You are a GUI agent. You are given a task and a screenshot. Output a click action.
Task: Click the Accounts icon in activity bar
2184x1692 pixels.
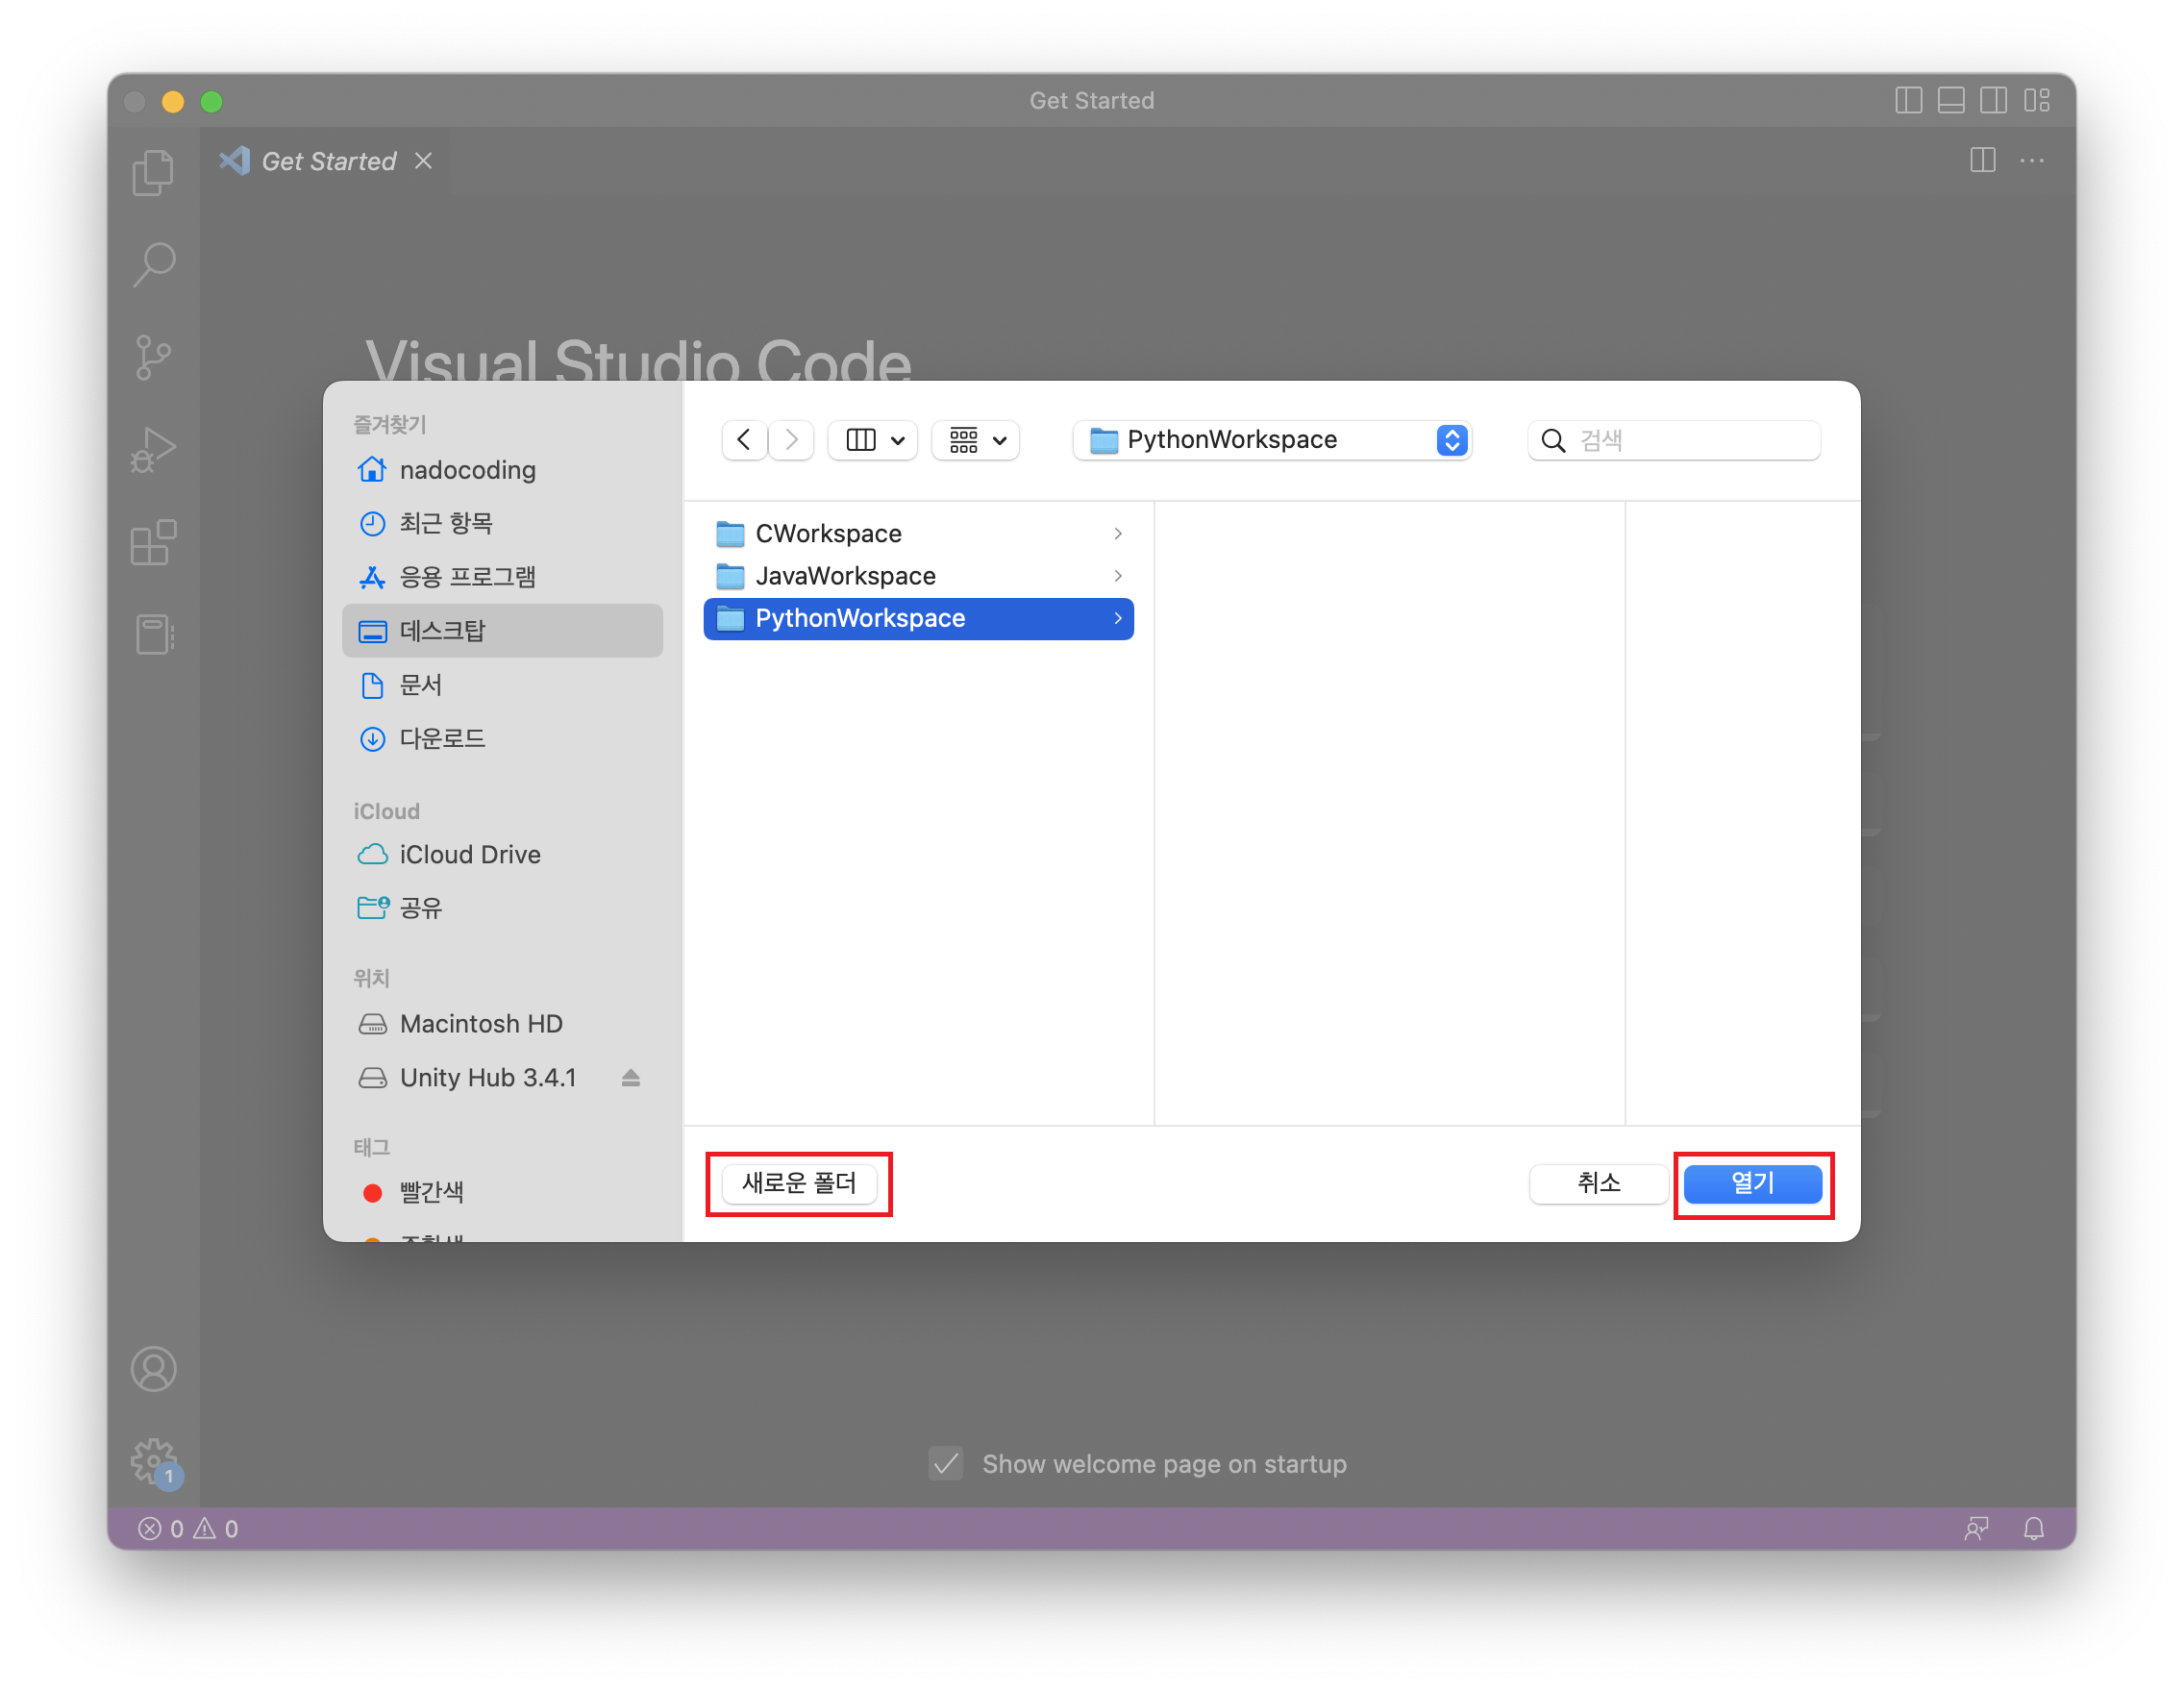(x=153, y=1369)
